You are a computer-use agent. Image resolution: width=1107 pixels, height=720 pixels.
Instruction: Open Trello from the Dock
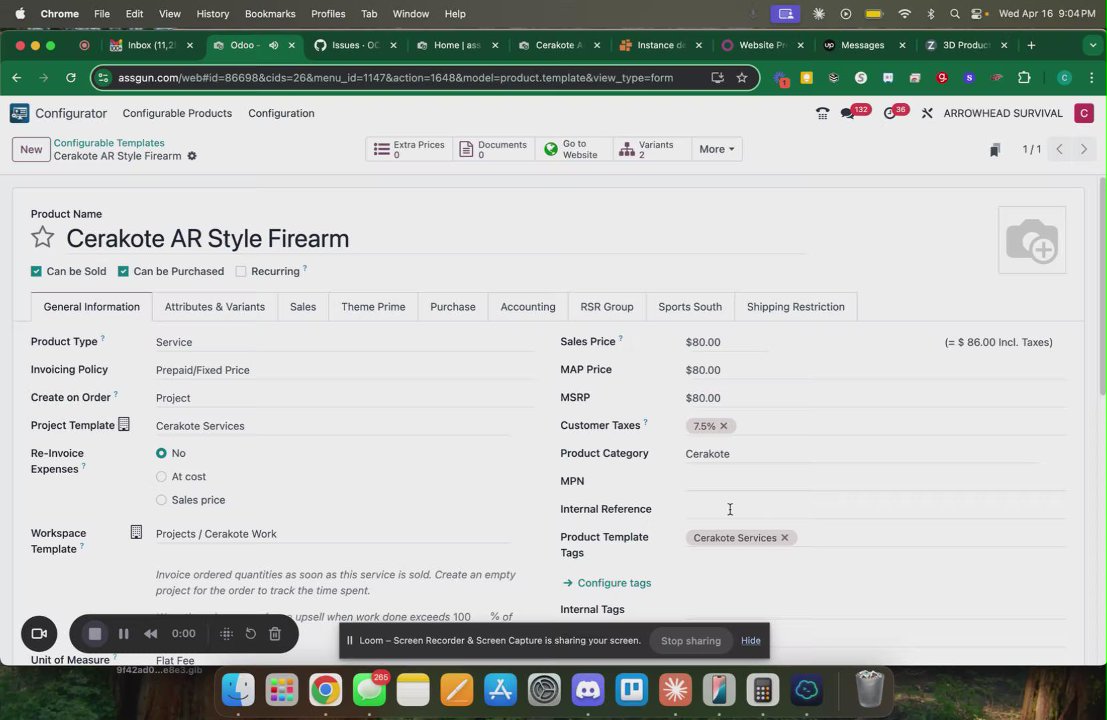pyautogui.click(x=631, y=690)
